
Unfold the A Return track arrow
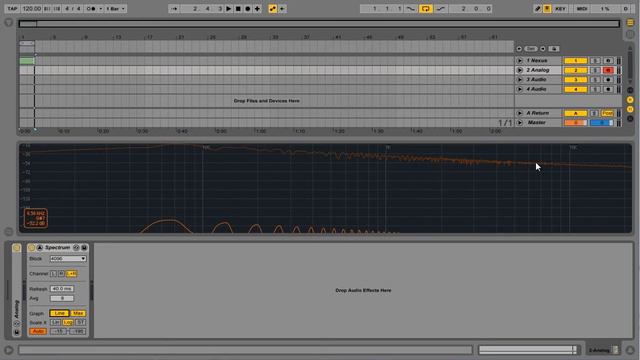520,113
